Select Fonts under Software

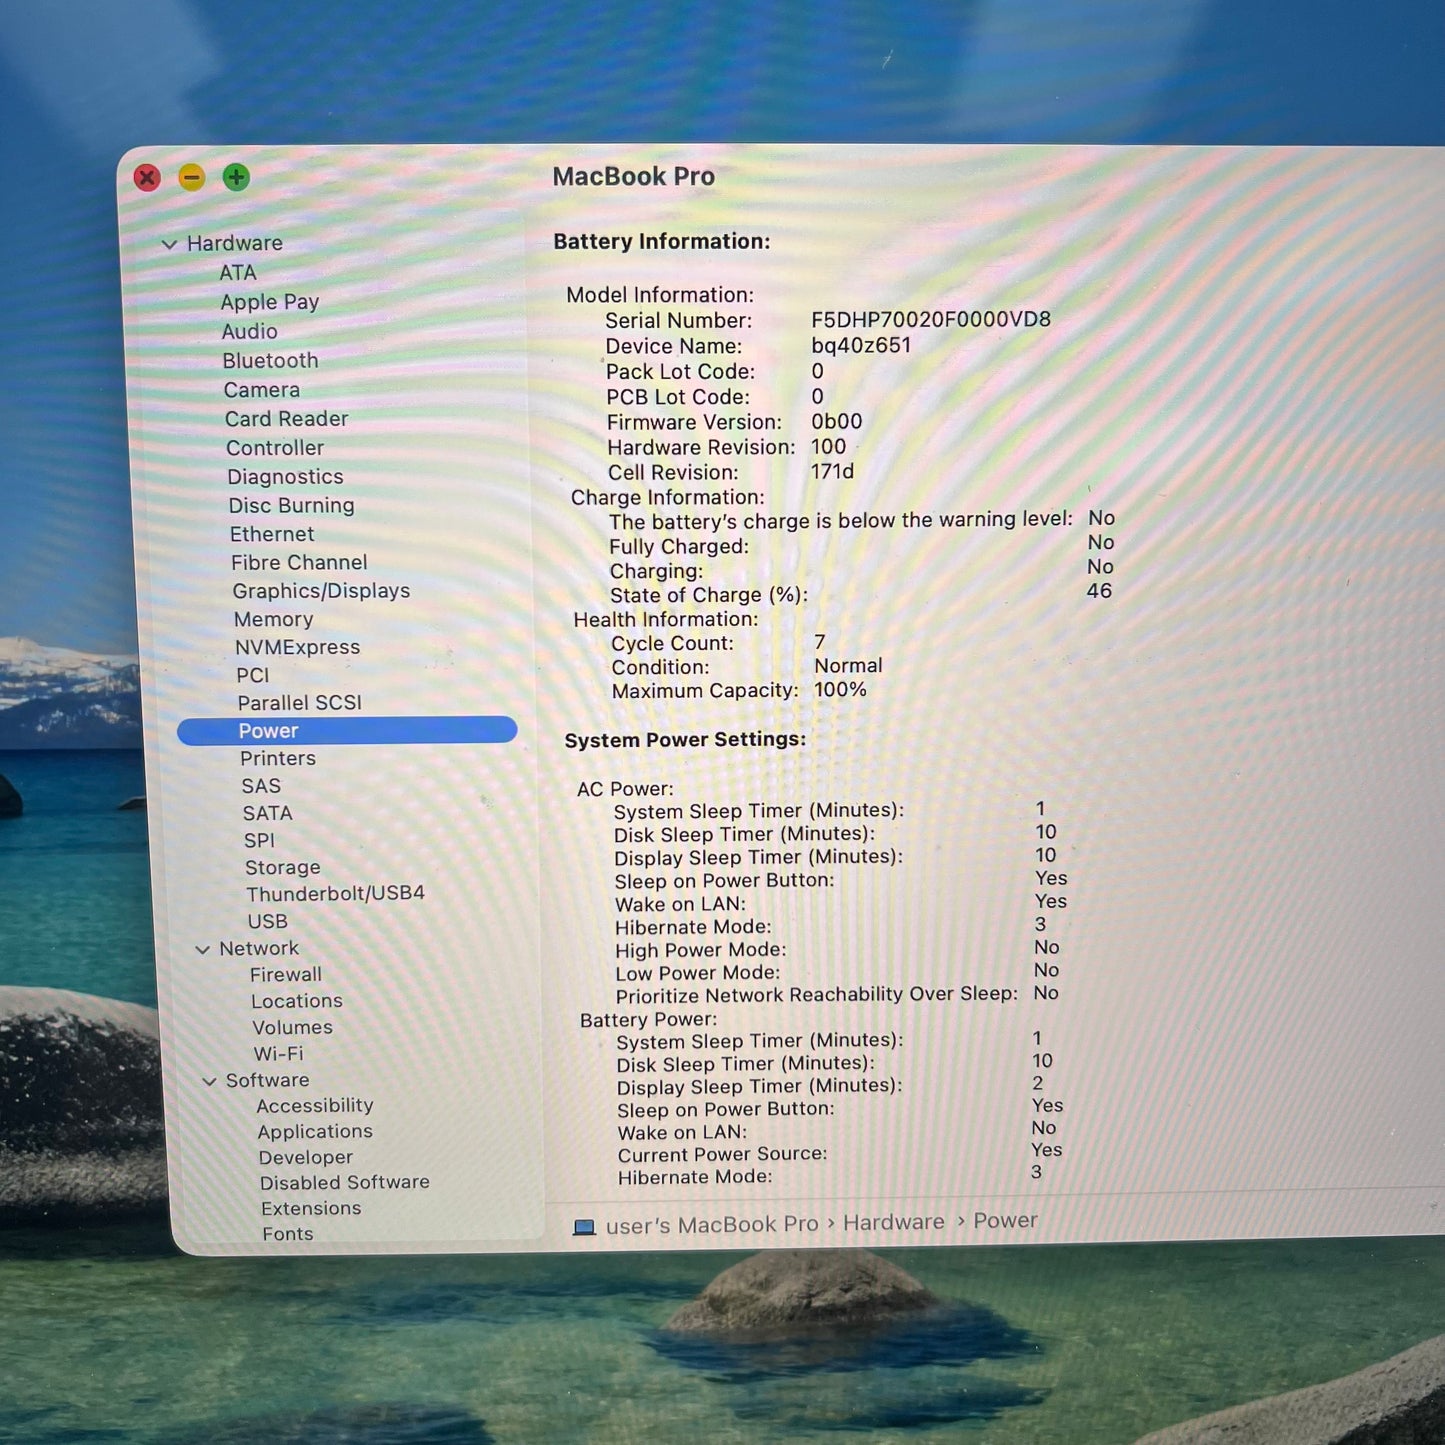pyautogui.click(x=288, y=1234)
